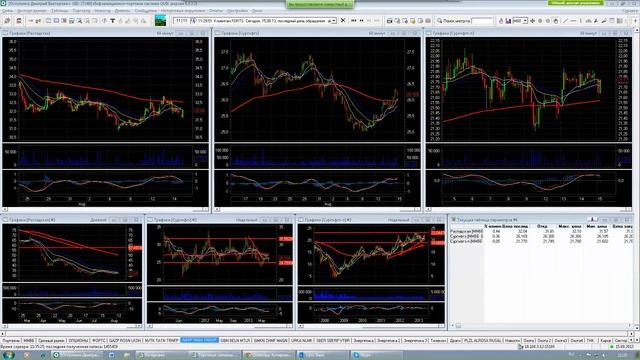Switch to the Новости tab
This screenshot has width=640, height=360.
pyautogui.click(x=512, y=340)
